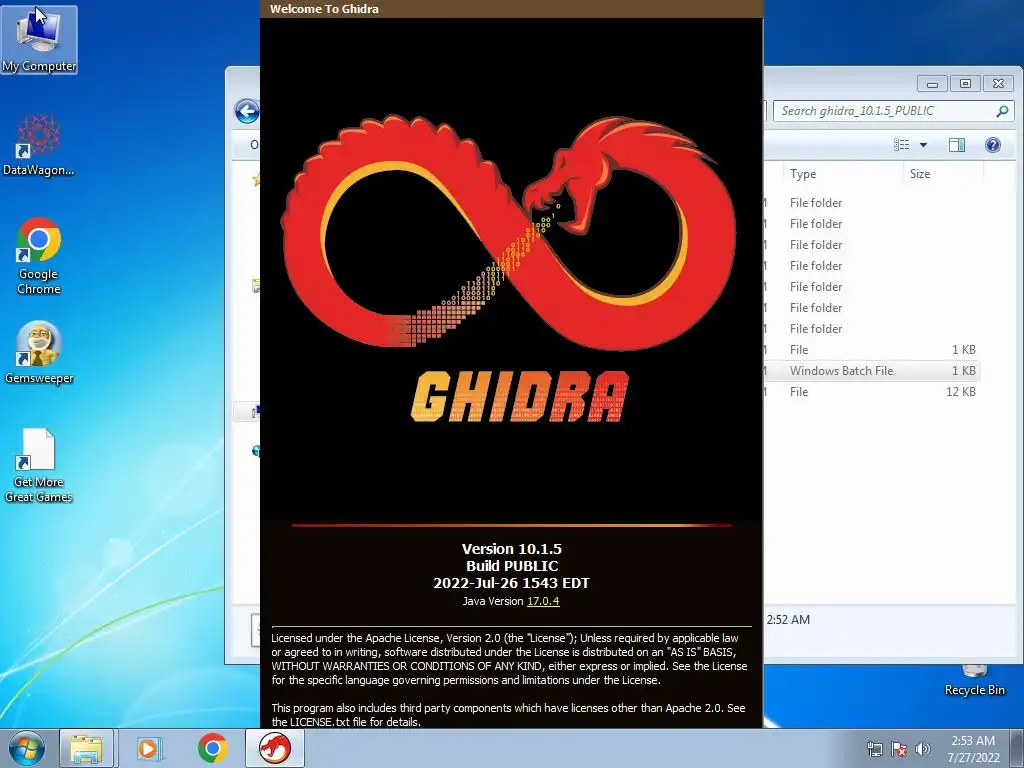The image size is (1024, 768).
Task: Open the view options dropdown arrow
Action: tap(923, 145)
